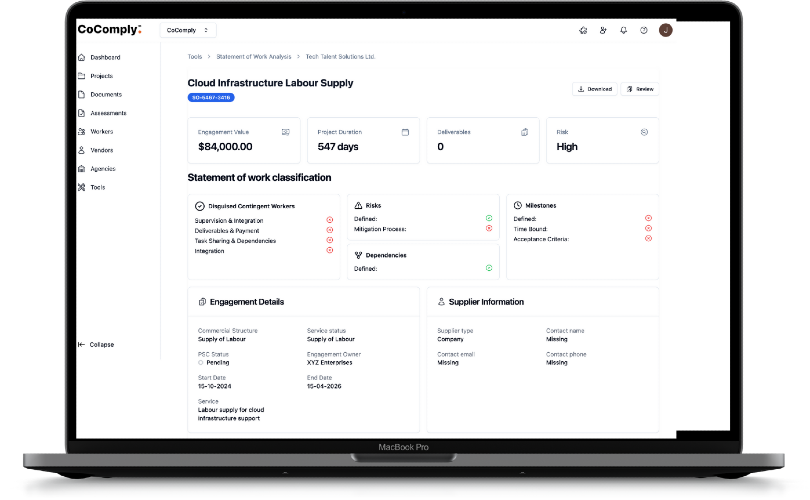
Task: Click the Dashboard home icon
Action: click(x=82, y=57)
